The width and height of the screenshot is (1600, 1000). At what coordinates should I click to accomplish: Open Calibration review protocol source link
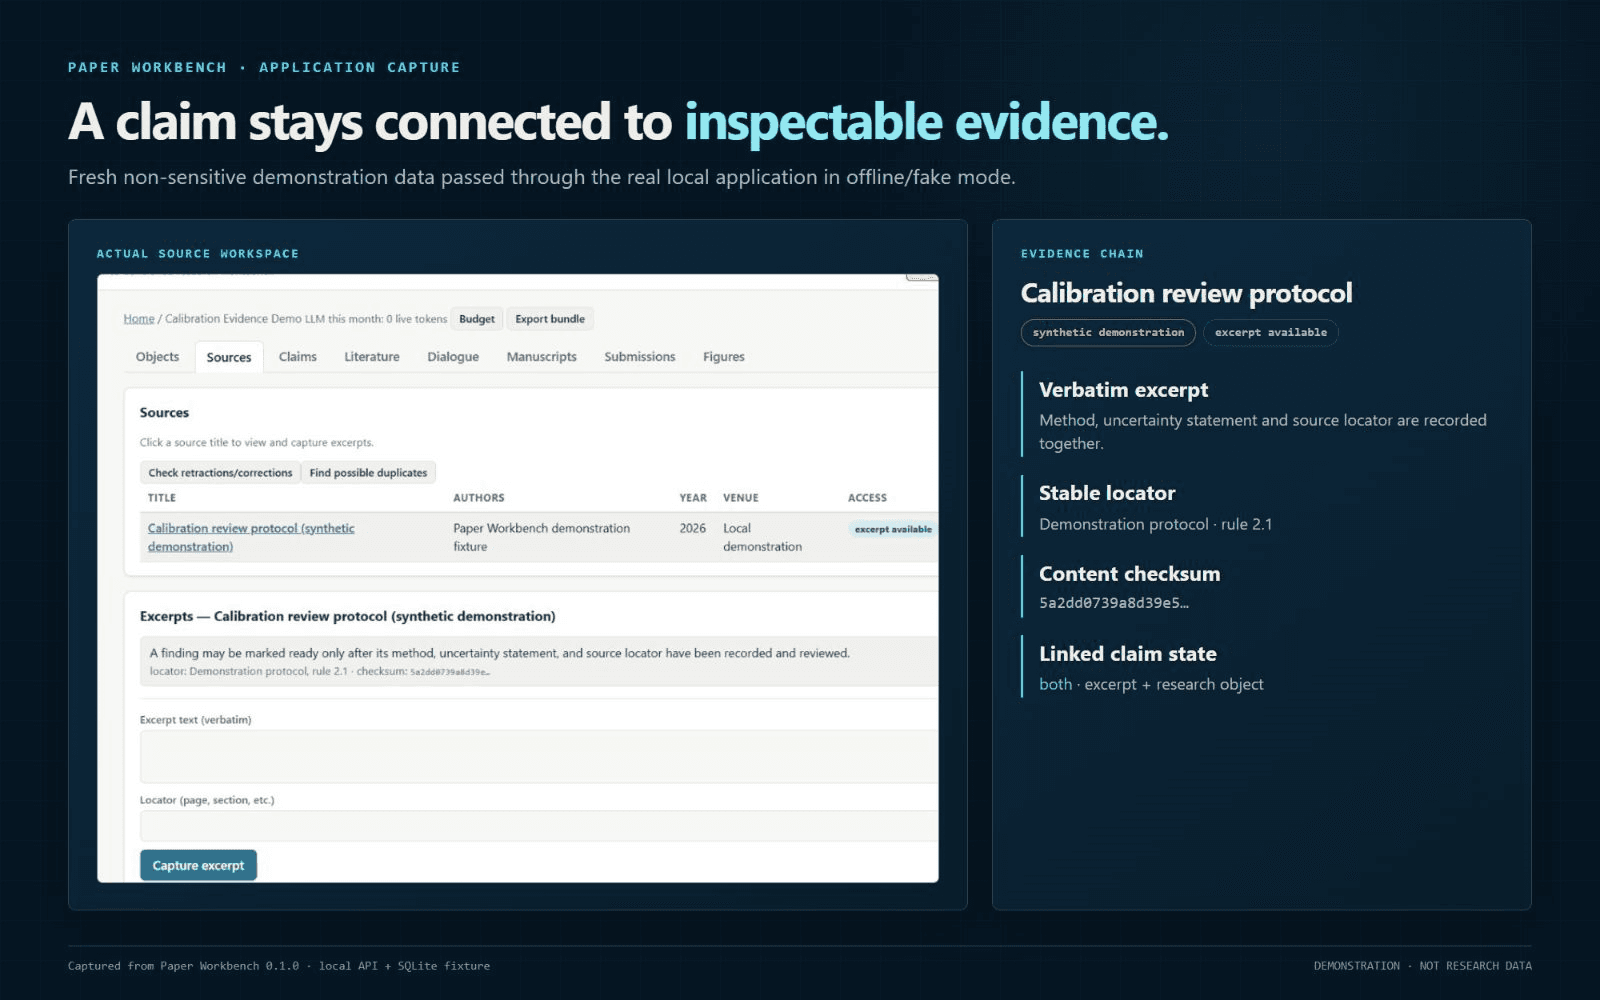tap(251, 537)
